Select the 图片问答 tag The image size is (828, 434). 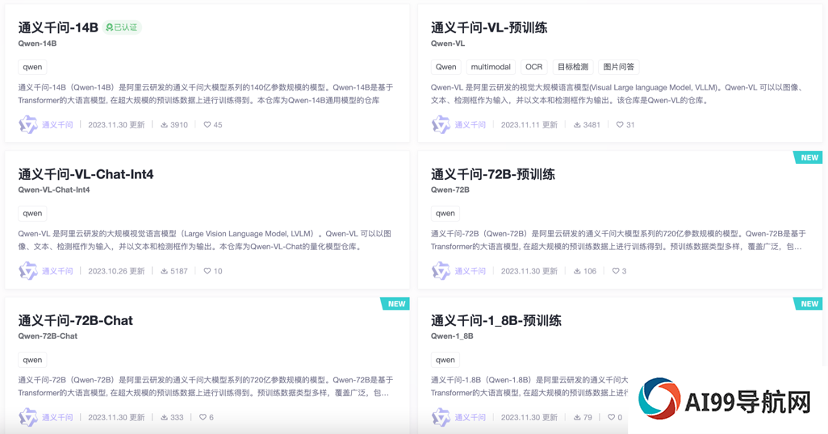[x=619, y=67]
